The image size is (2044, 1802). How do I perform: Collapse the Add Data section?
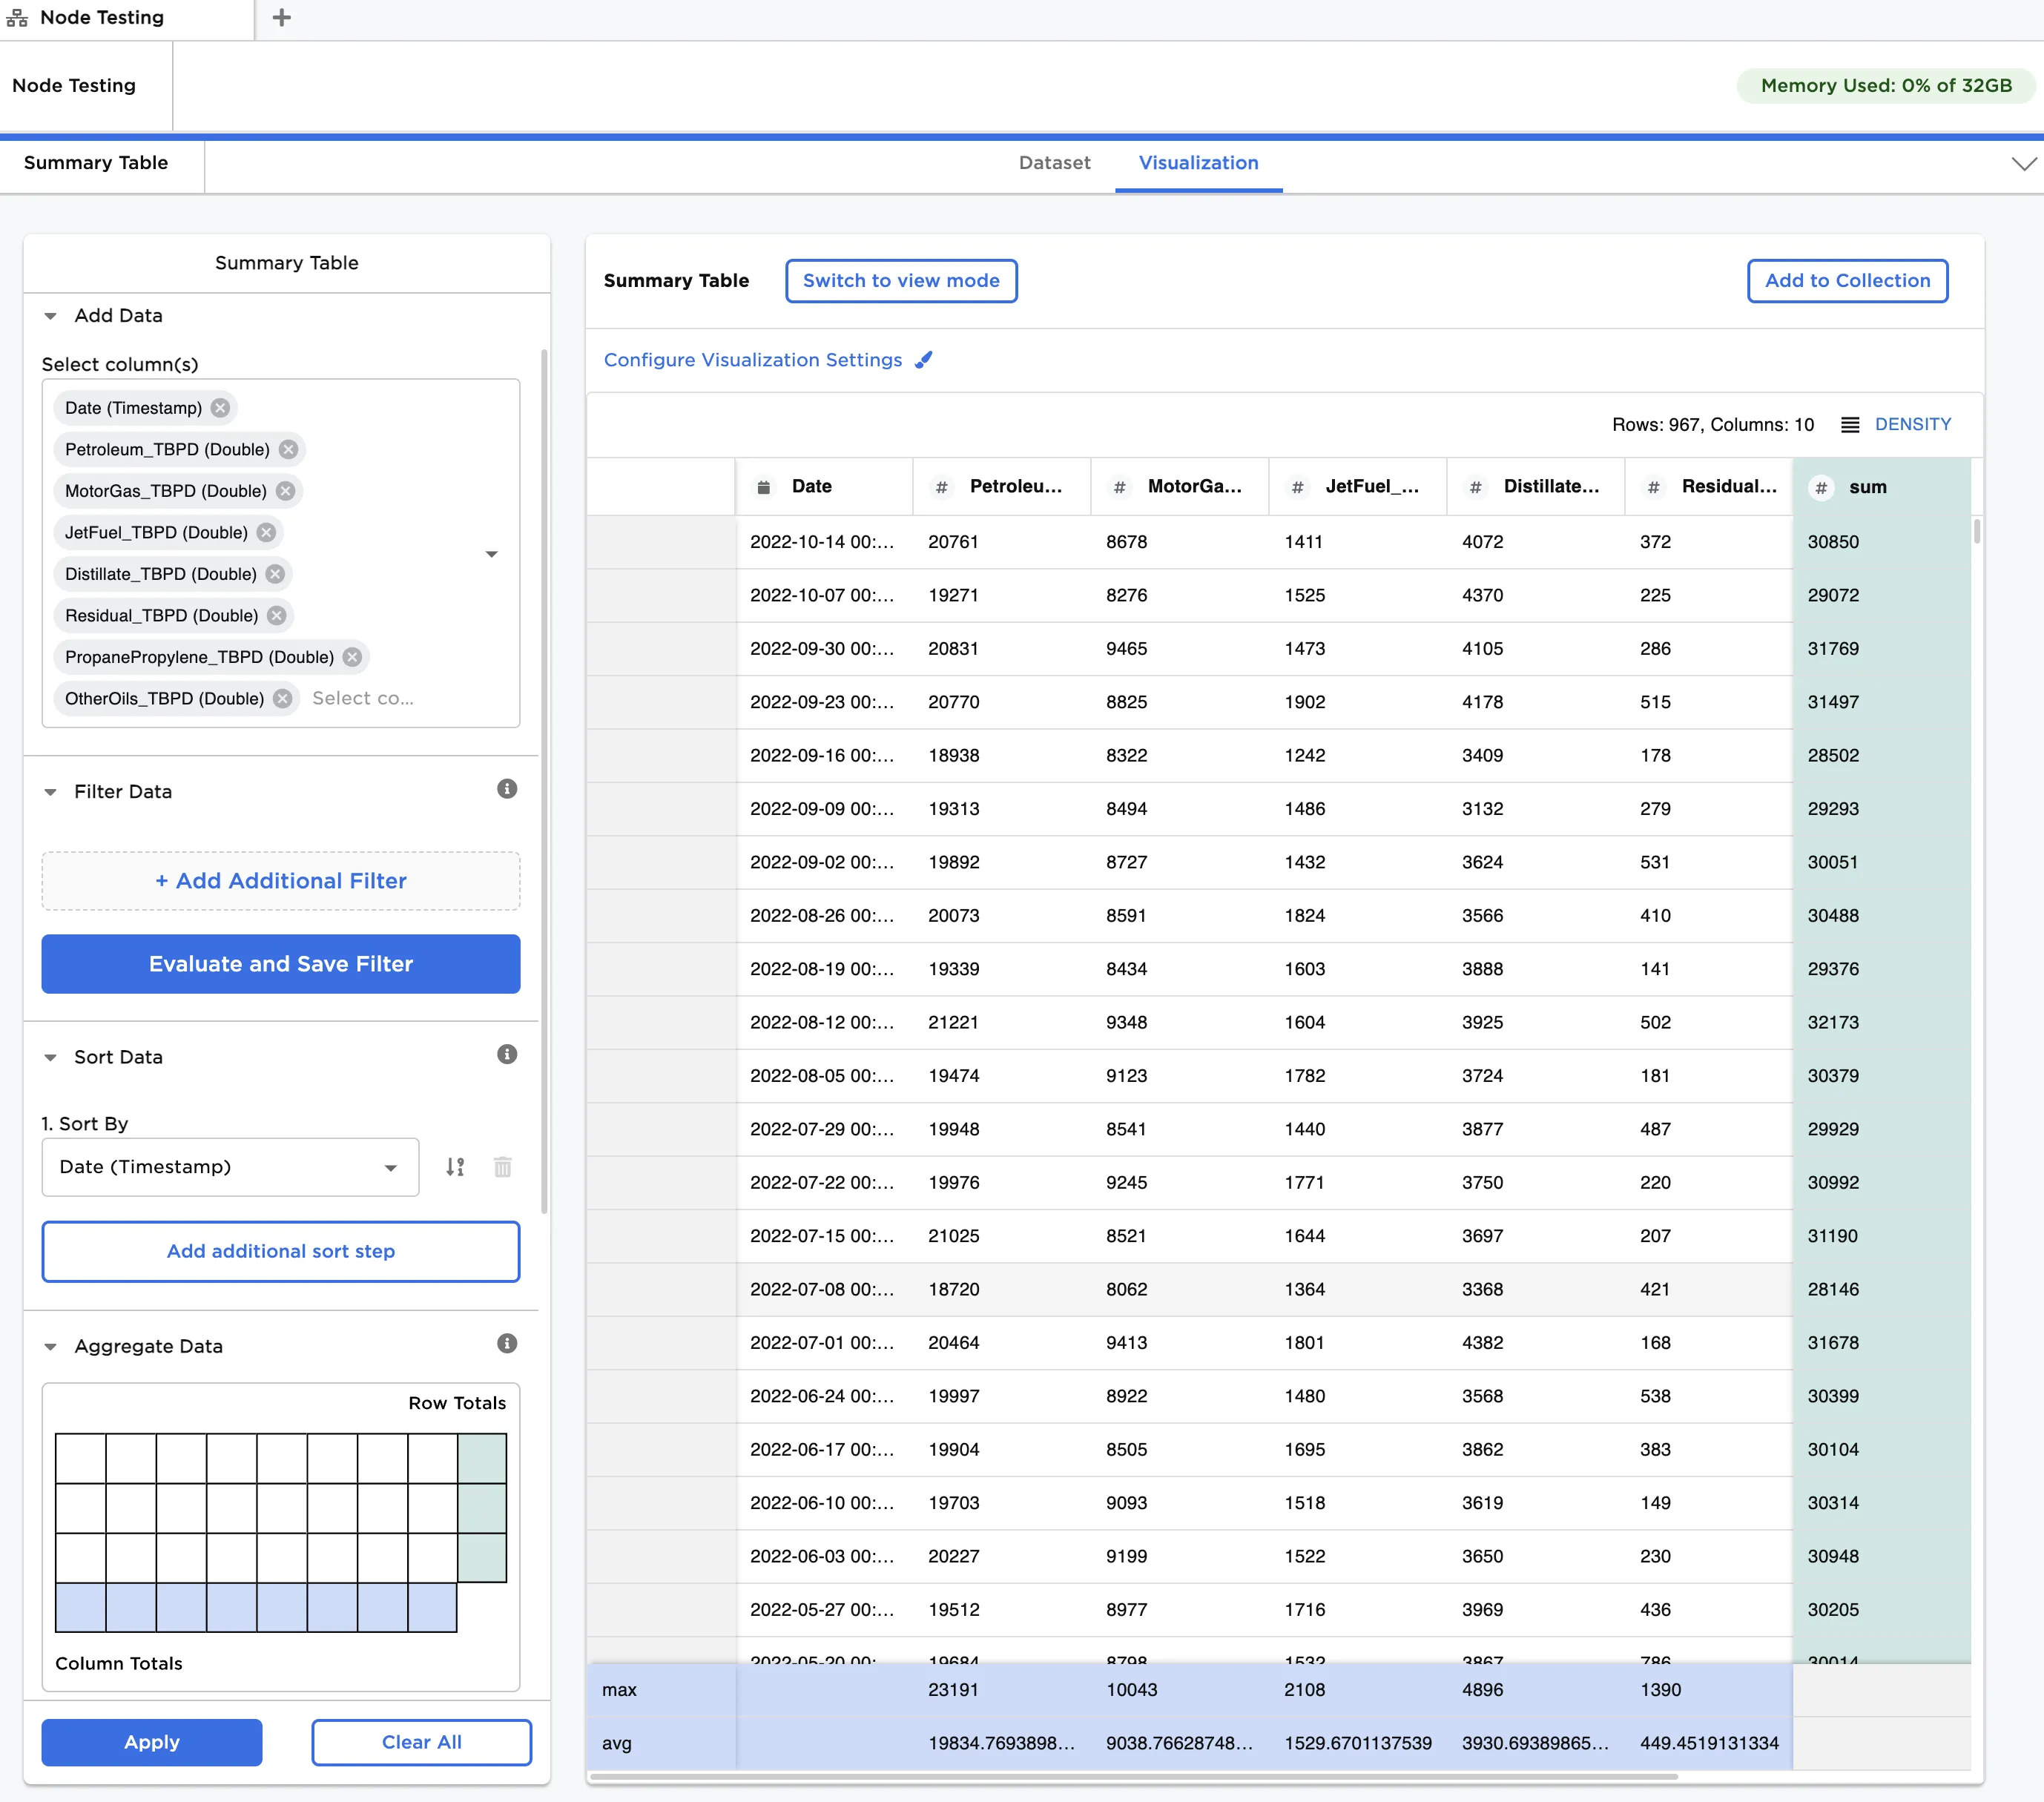tap(50, 316)
